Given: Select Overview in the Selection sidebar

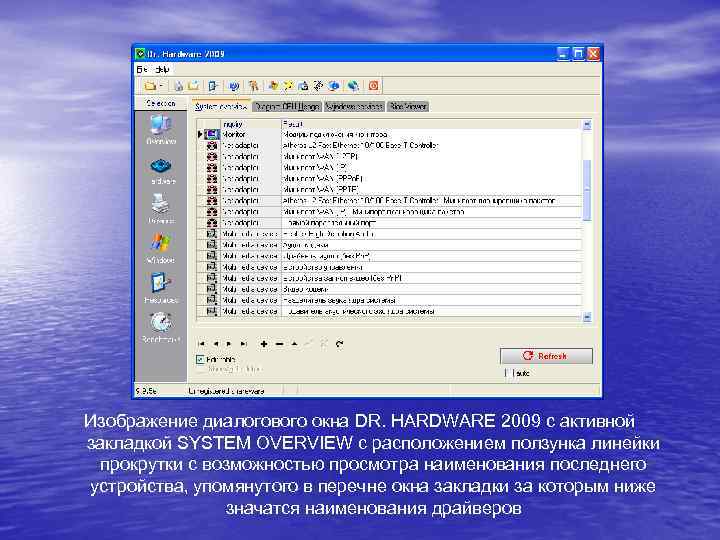Looking at the screenshot, I should (161, 129).
